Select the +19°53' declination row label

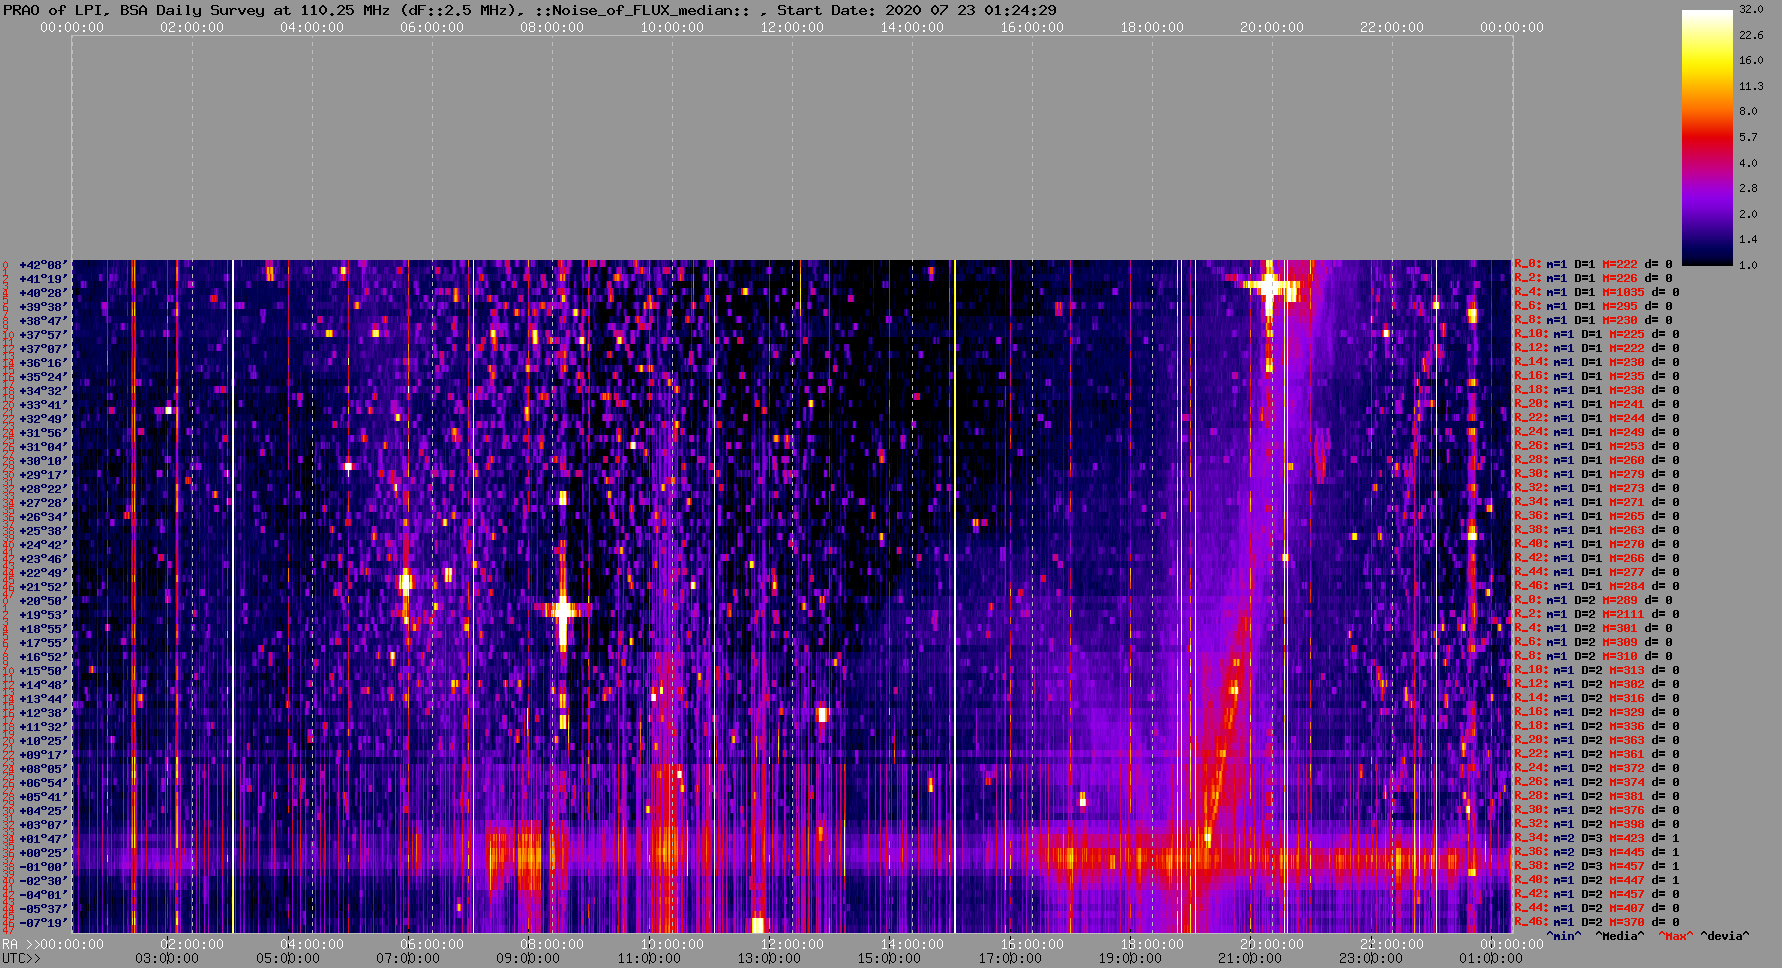click(x=44, y=615)
